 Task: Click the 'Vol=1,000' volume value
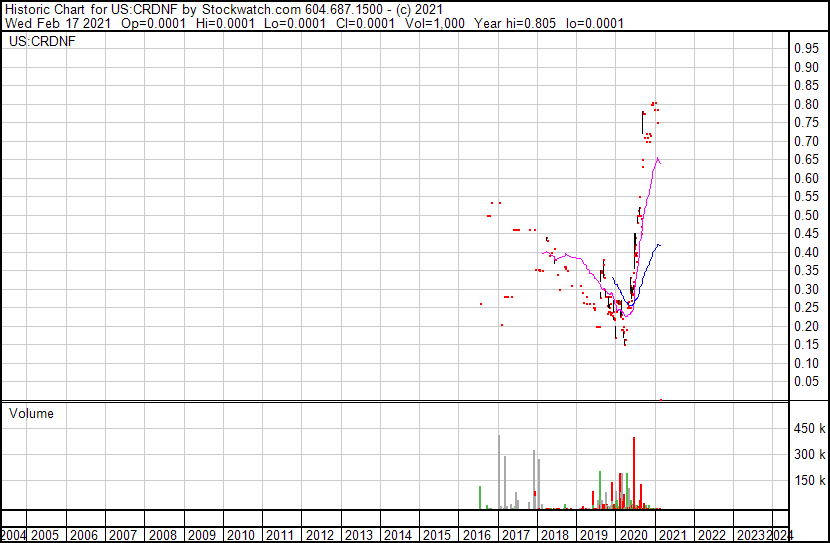click(435, 23)
